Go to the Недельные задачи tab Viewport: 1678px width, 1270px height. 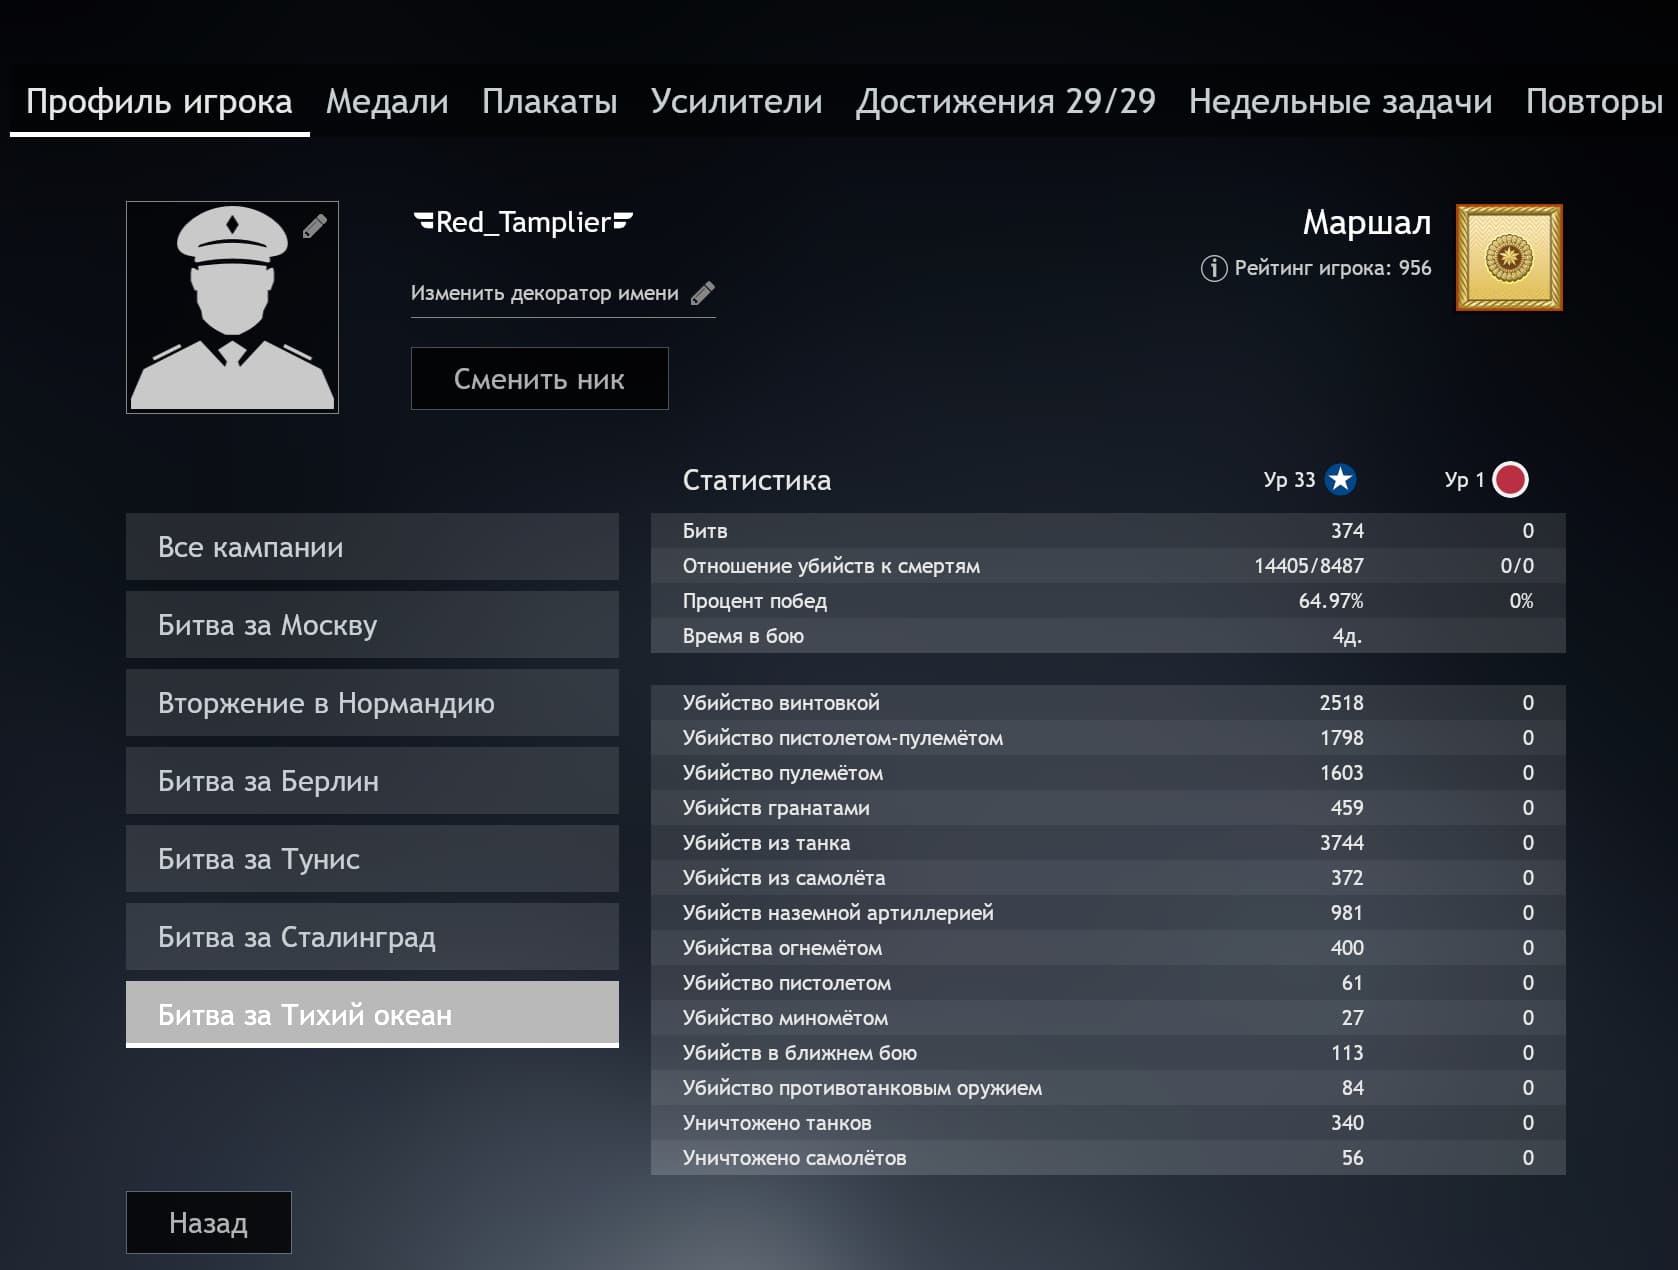[1340, 102]
